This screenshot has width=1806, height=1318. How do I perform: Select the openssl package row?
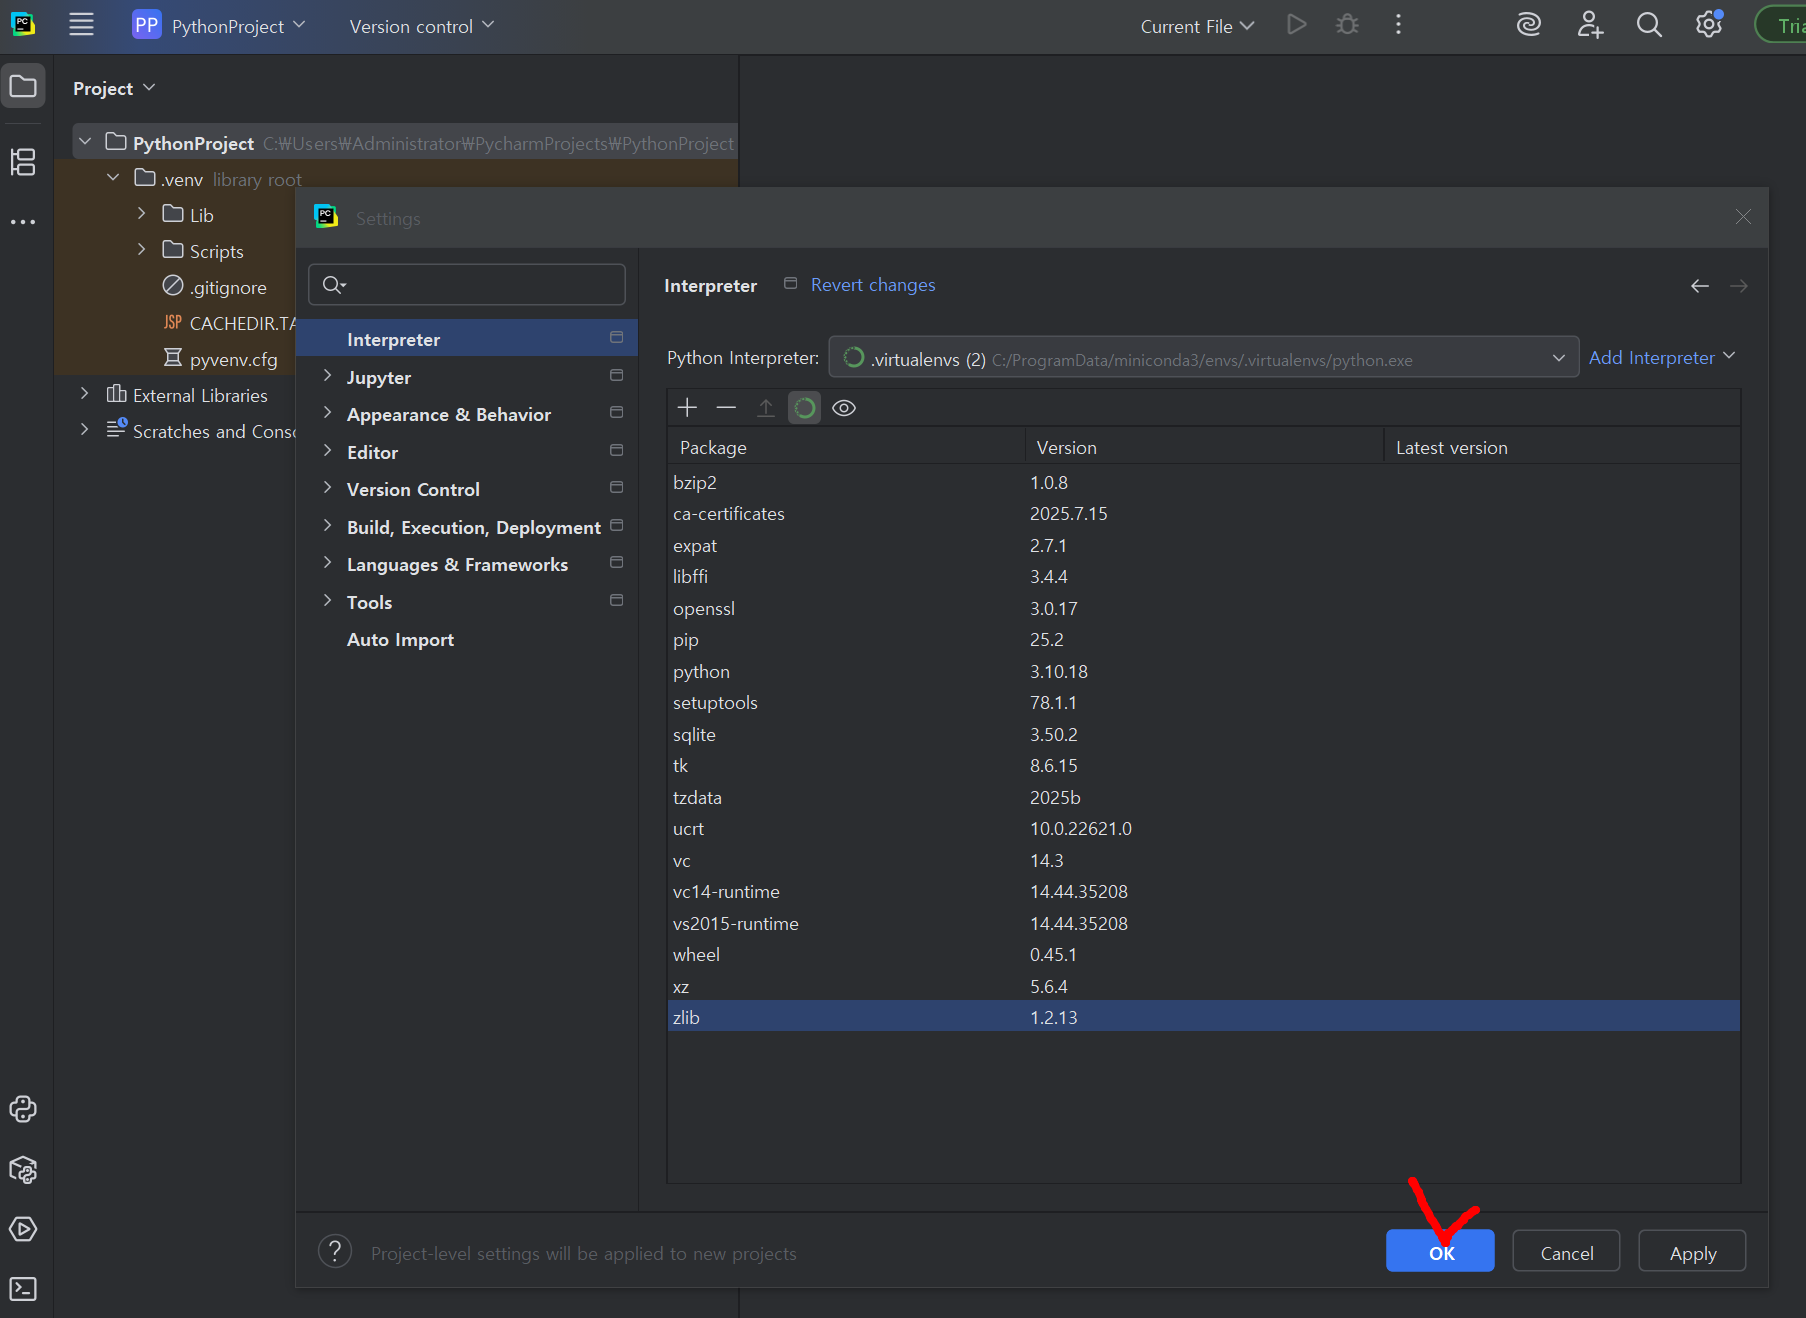[1204, 608]
